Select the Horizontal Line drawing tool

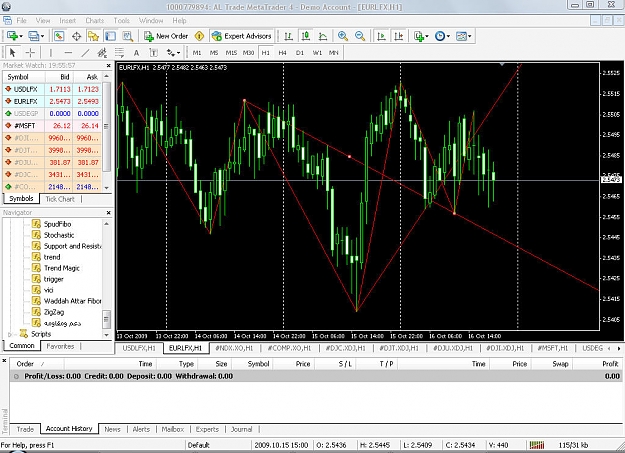pos(68,53)
